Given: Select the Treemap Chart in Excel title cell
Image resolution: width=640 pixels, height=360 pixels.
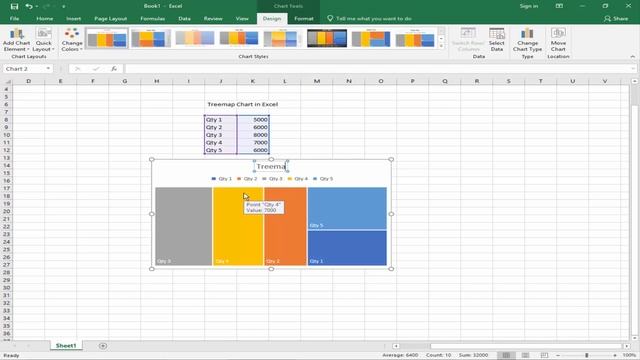Looking at the screenshot, I should (242, 104).
